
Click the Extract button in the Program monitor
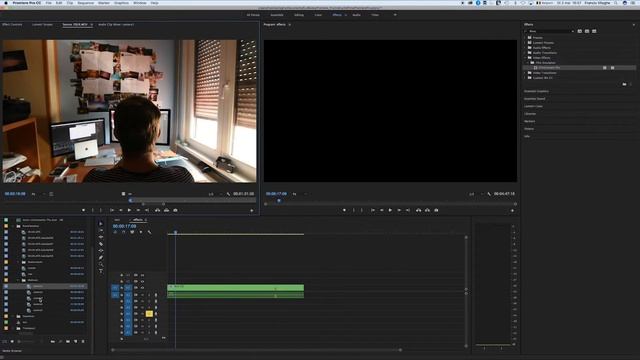[427, 210]
